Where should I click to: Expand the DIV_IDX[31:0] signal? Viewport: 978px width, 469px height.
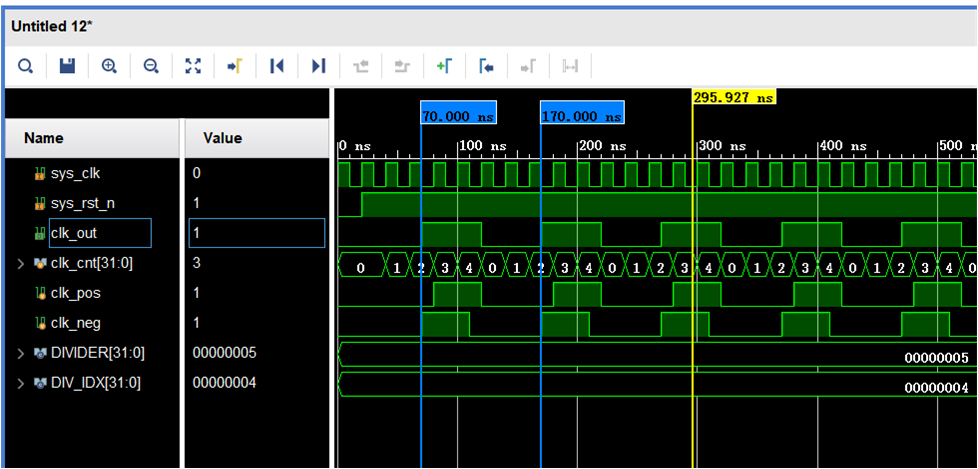point(22,383)
